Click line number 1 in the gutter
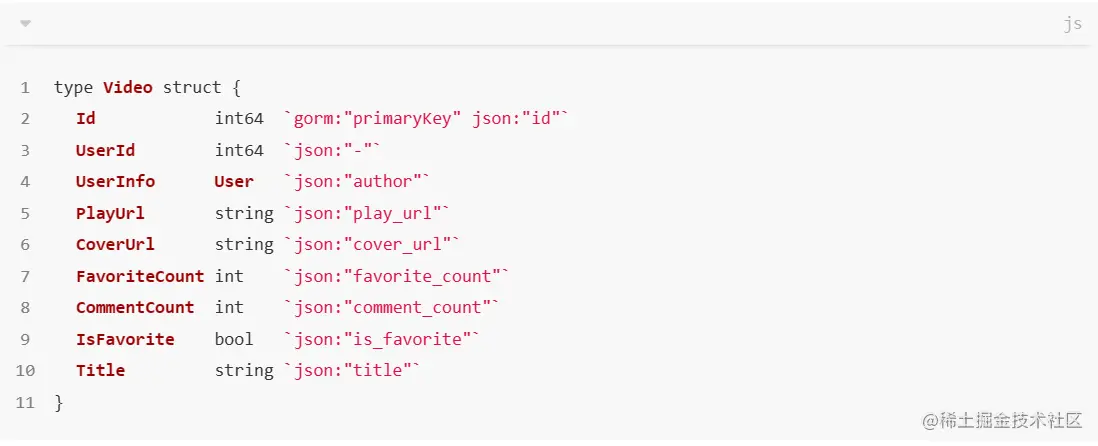1098x446 pixels. (x=25, y=88)
